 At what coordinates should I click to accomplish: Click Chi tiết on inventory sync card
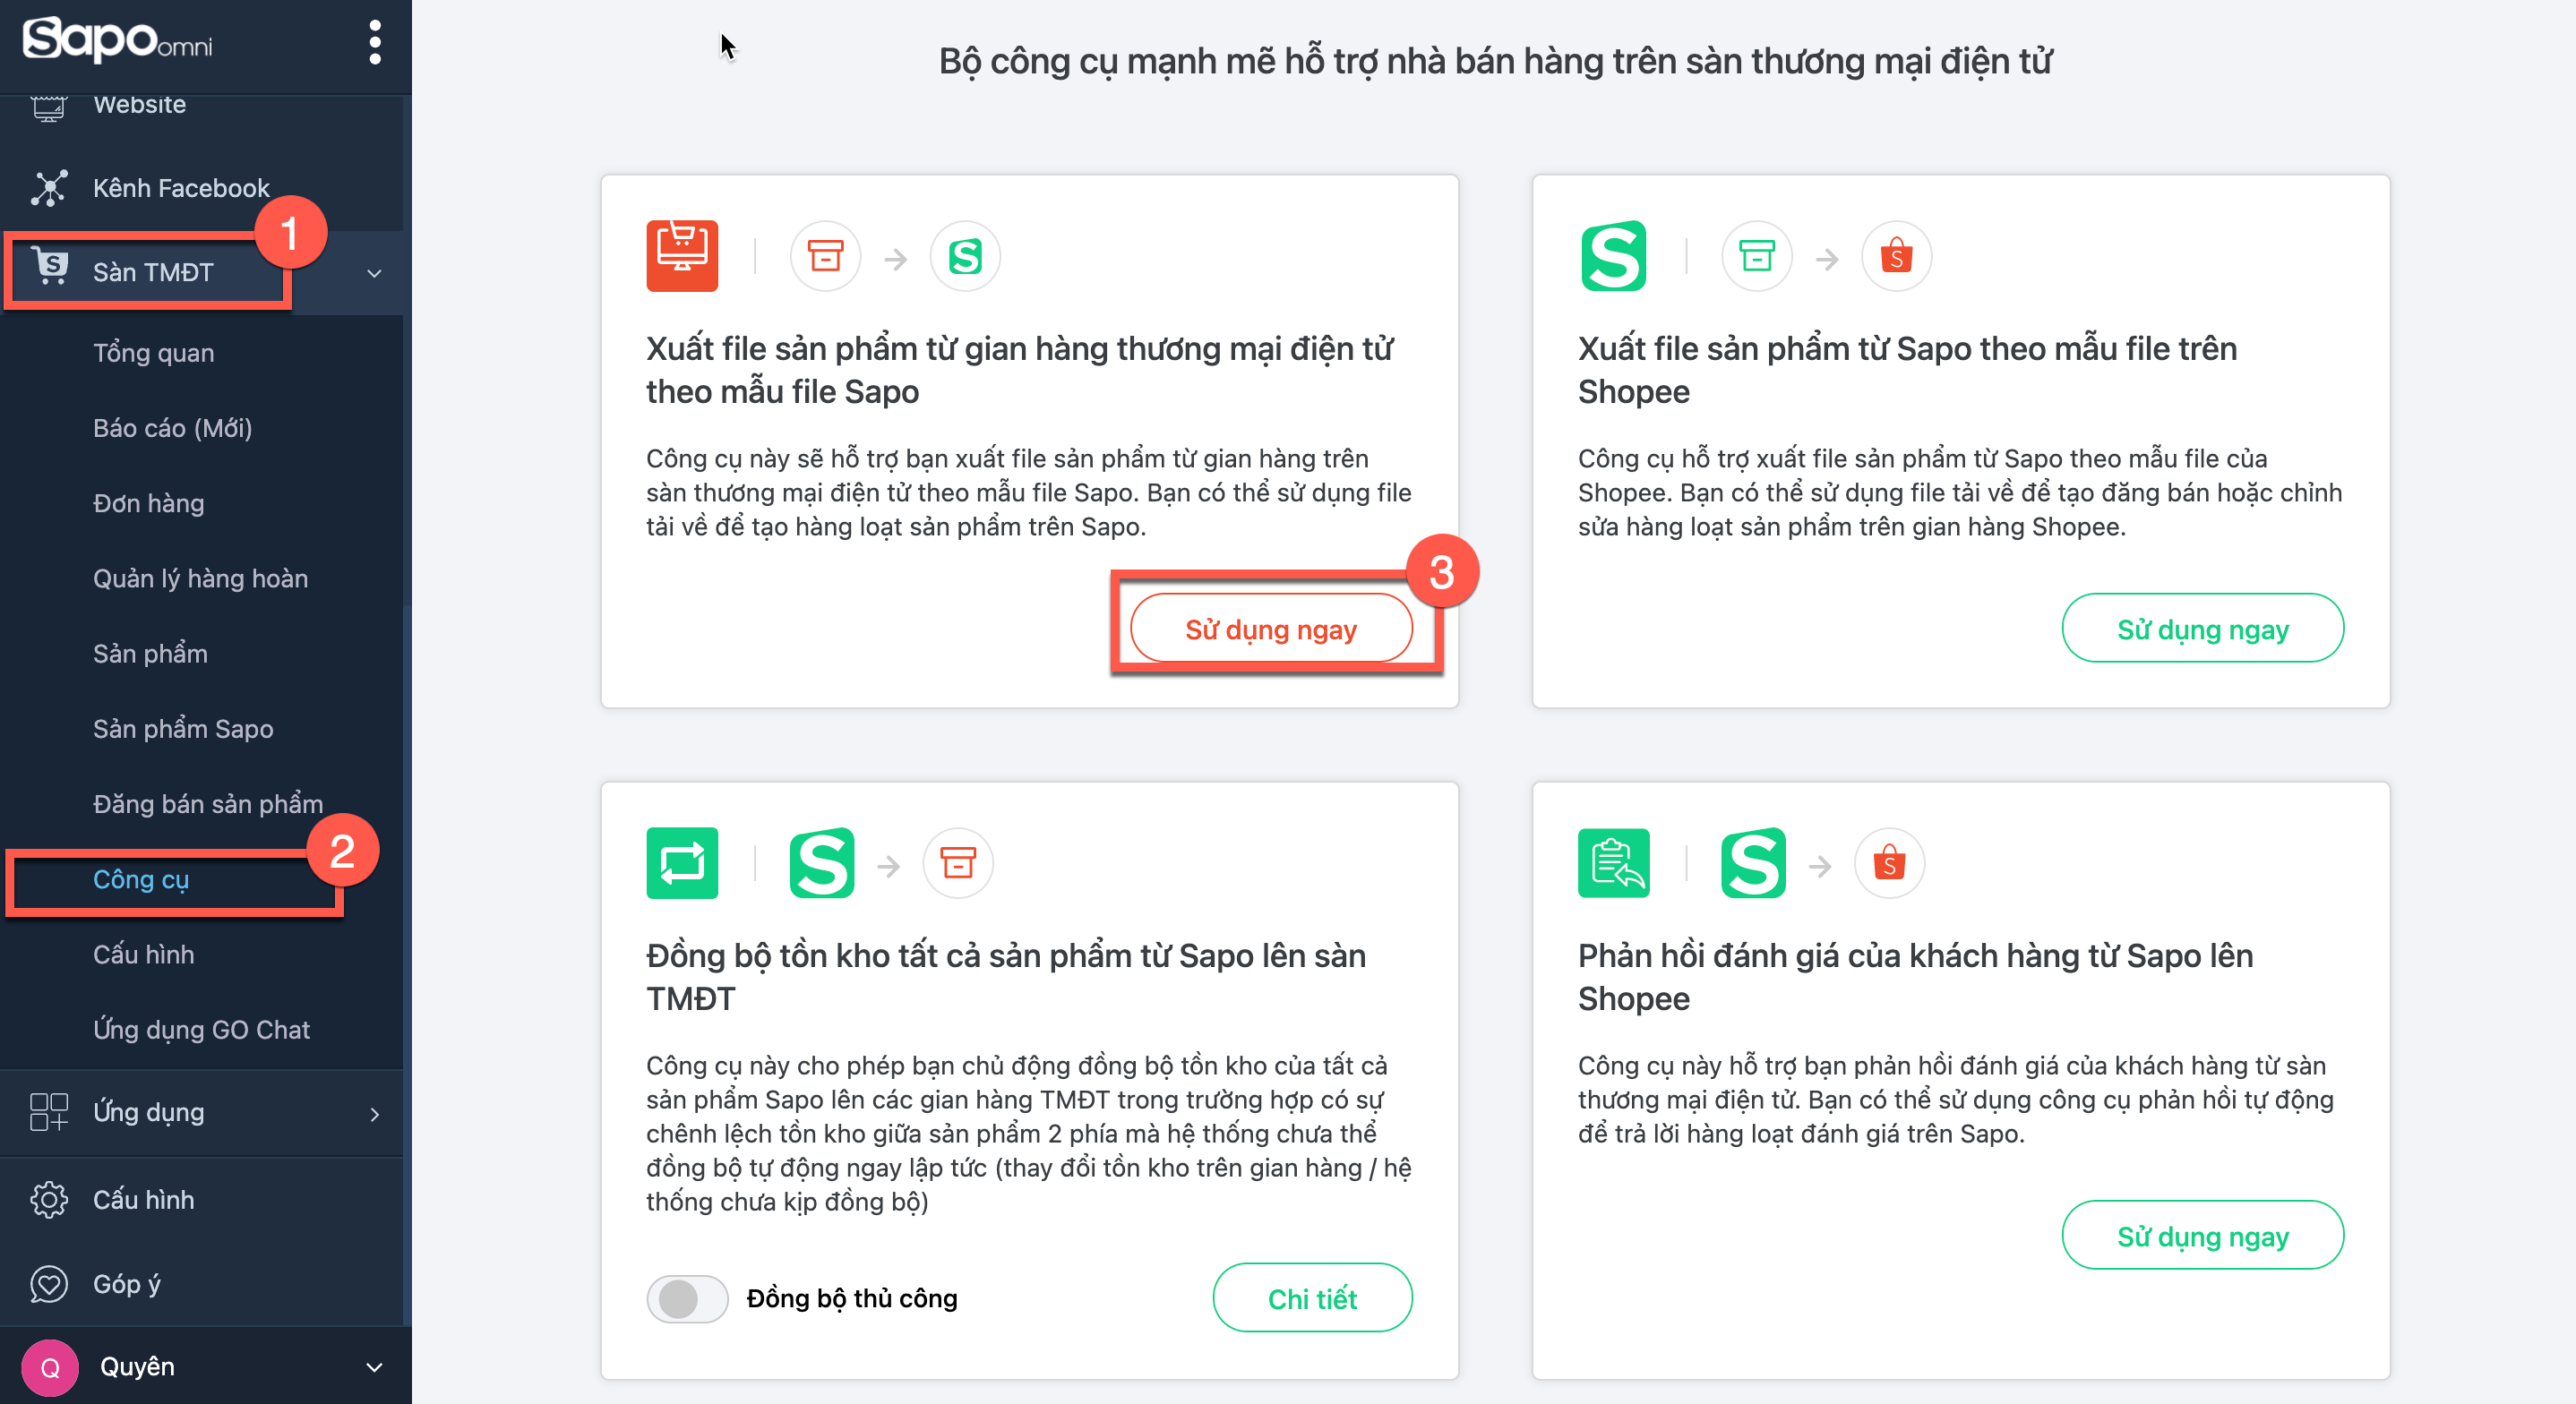[1312, 1298]
